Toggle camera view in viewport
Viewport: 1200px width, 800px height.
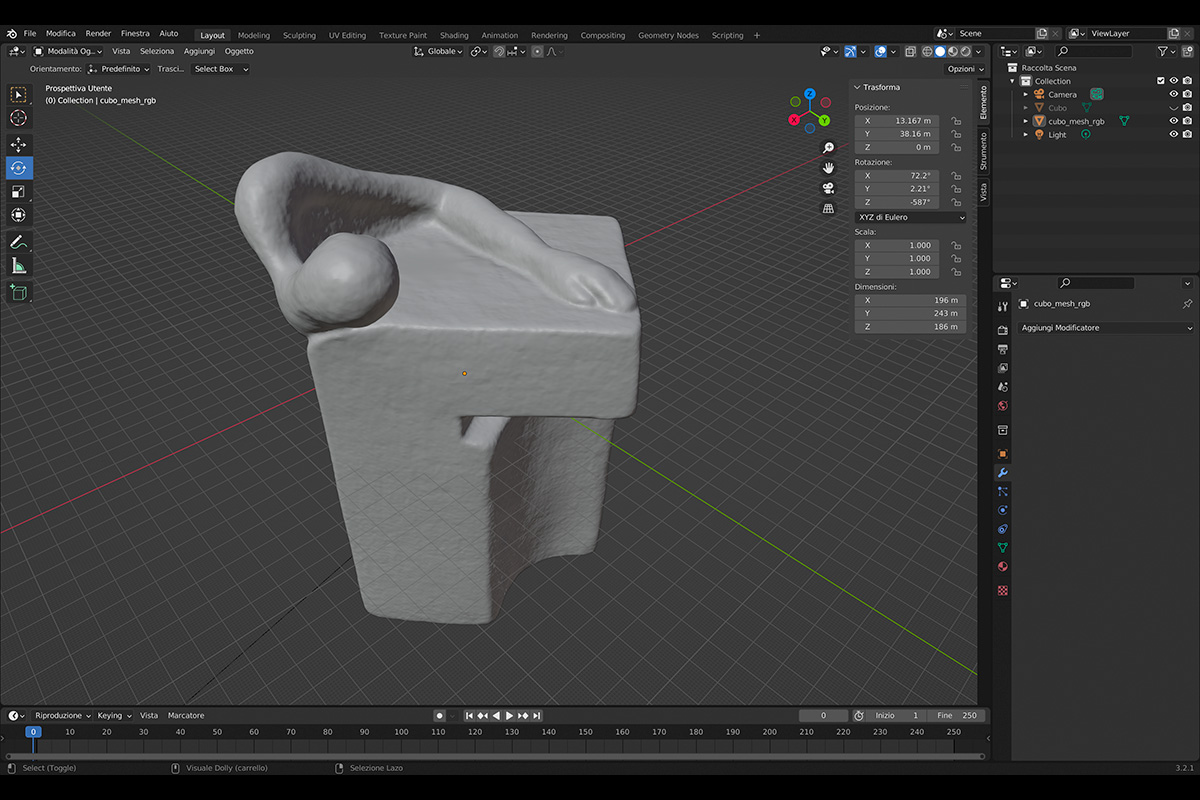click(x=828, y=188)
